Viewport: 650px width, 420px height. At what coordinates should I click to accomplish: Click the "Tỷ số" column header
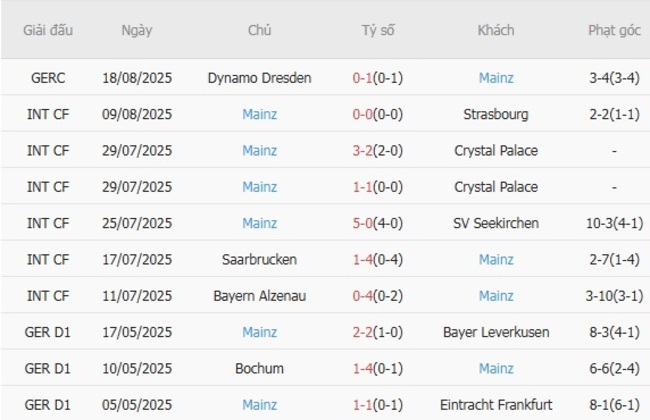(x=378, y=30)
